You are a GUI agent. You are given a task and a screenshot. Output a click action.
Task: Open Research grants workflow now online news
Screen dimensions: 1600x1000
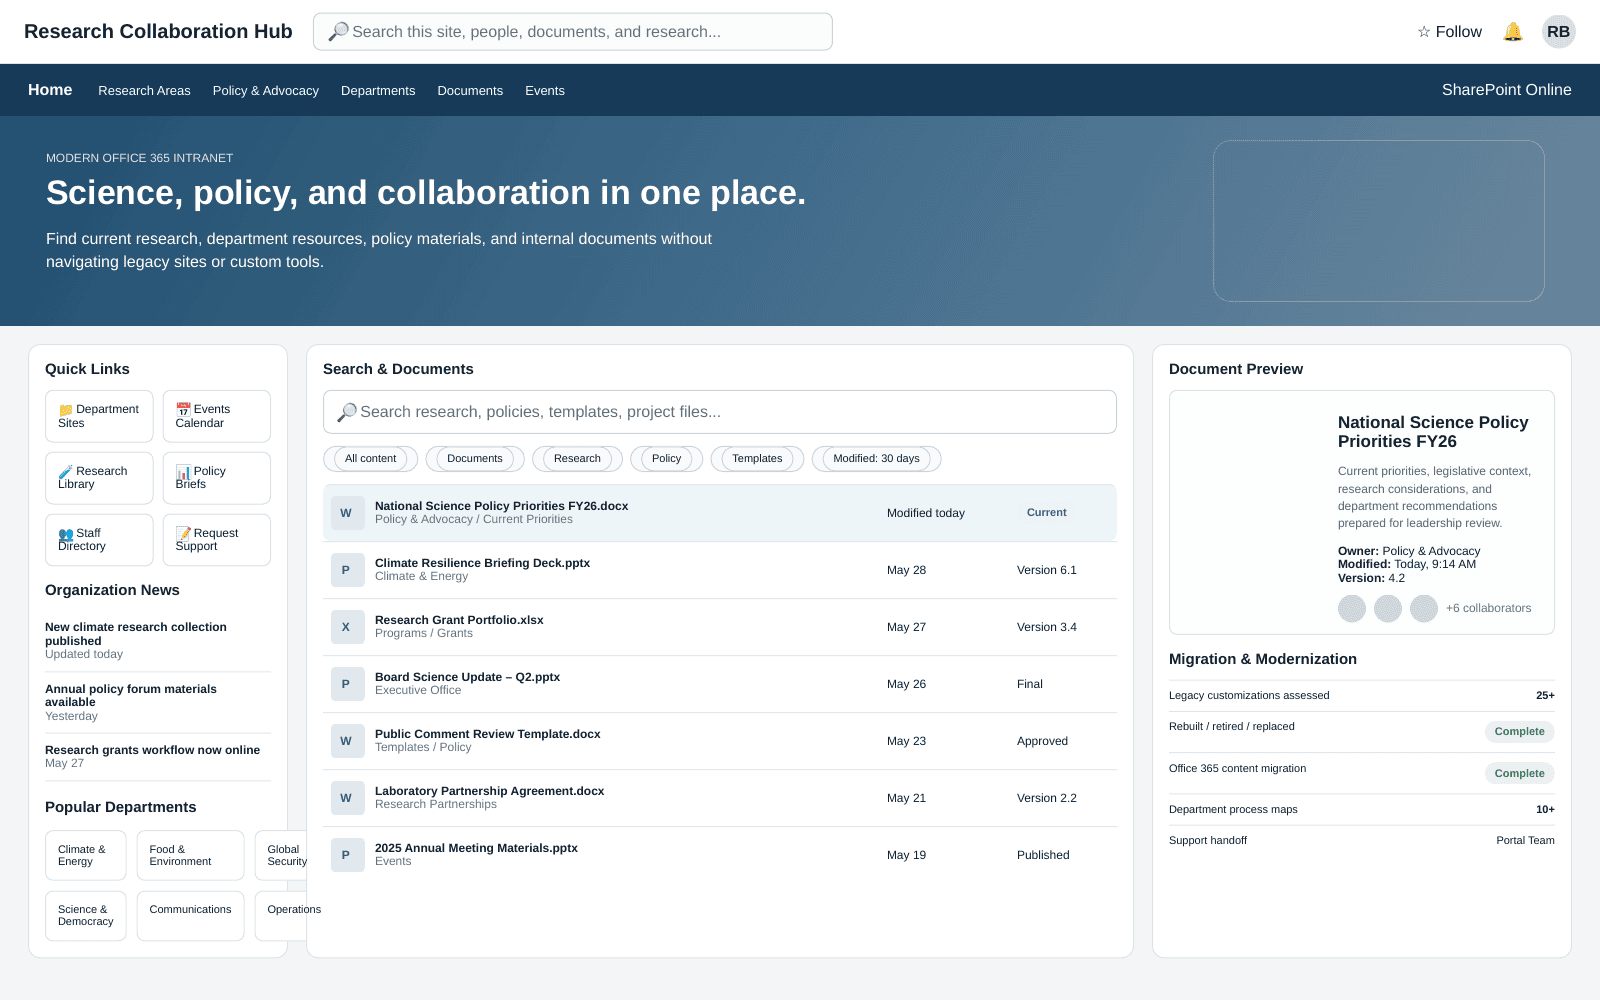[x=158, y=757]
